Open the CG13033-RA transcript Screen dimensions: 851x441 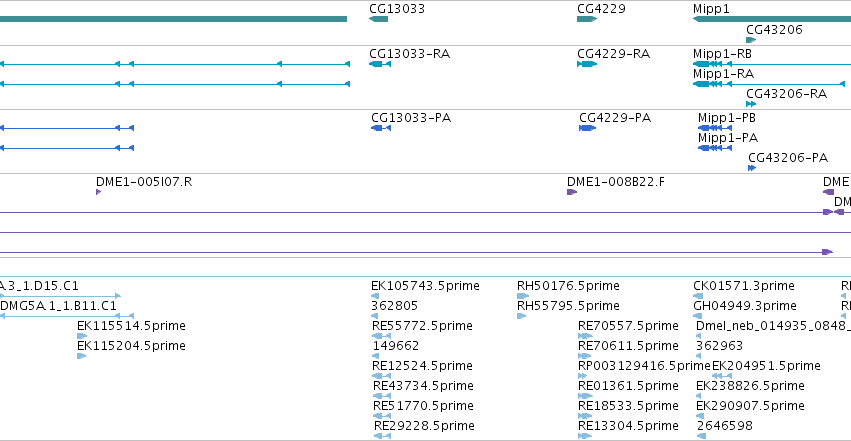tap(409, 54)
